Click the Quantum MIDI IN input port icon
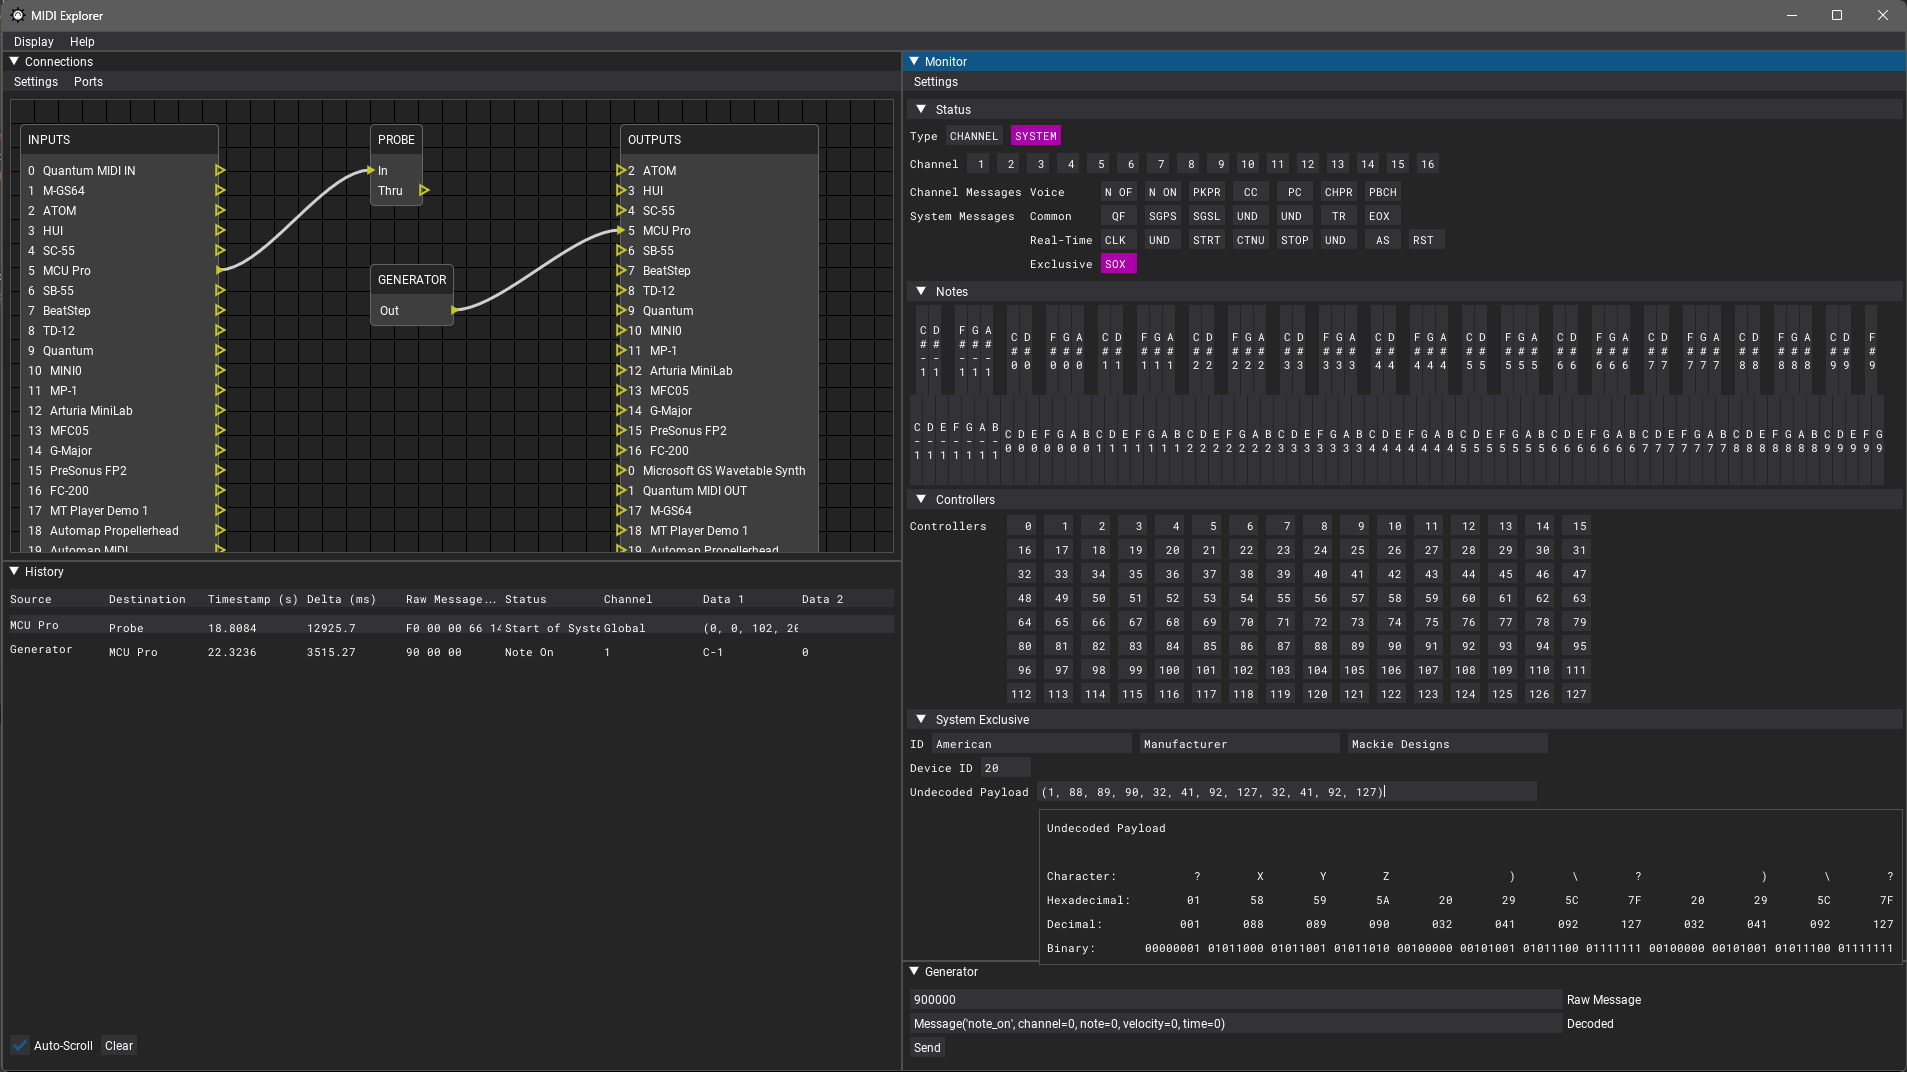This screenshot has height=1072, width=1907. (220, 170)
